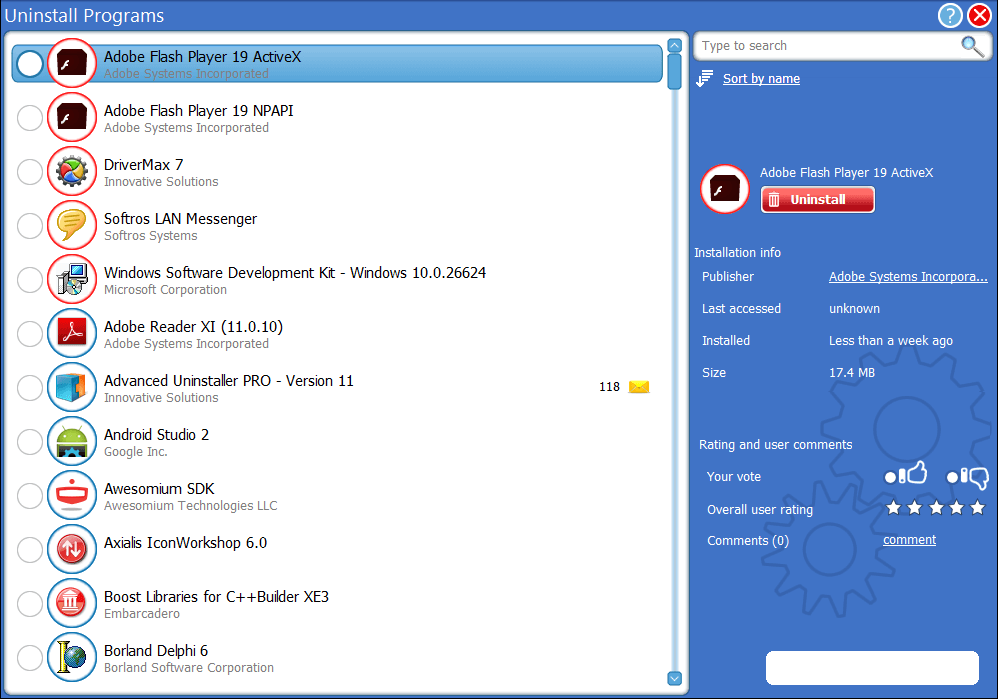Click the Softros LAN Messenger icon
The image size is (998, 699).
coord(72,226)
